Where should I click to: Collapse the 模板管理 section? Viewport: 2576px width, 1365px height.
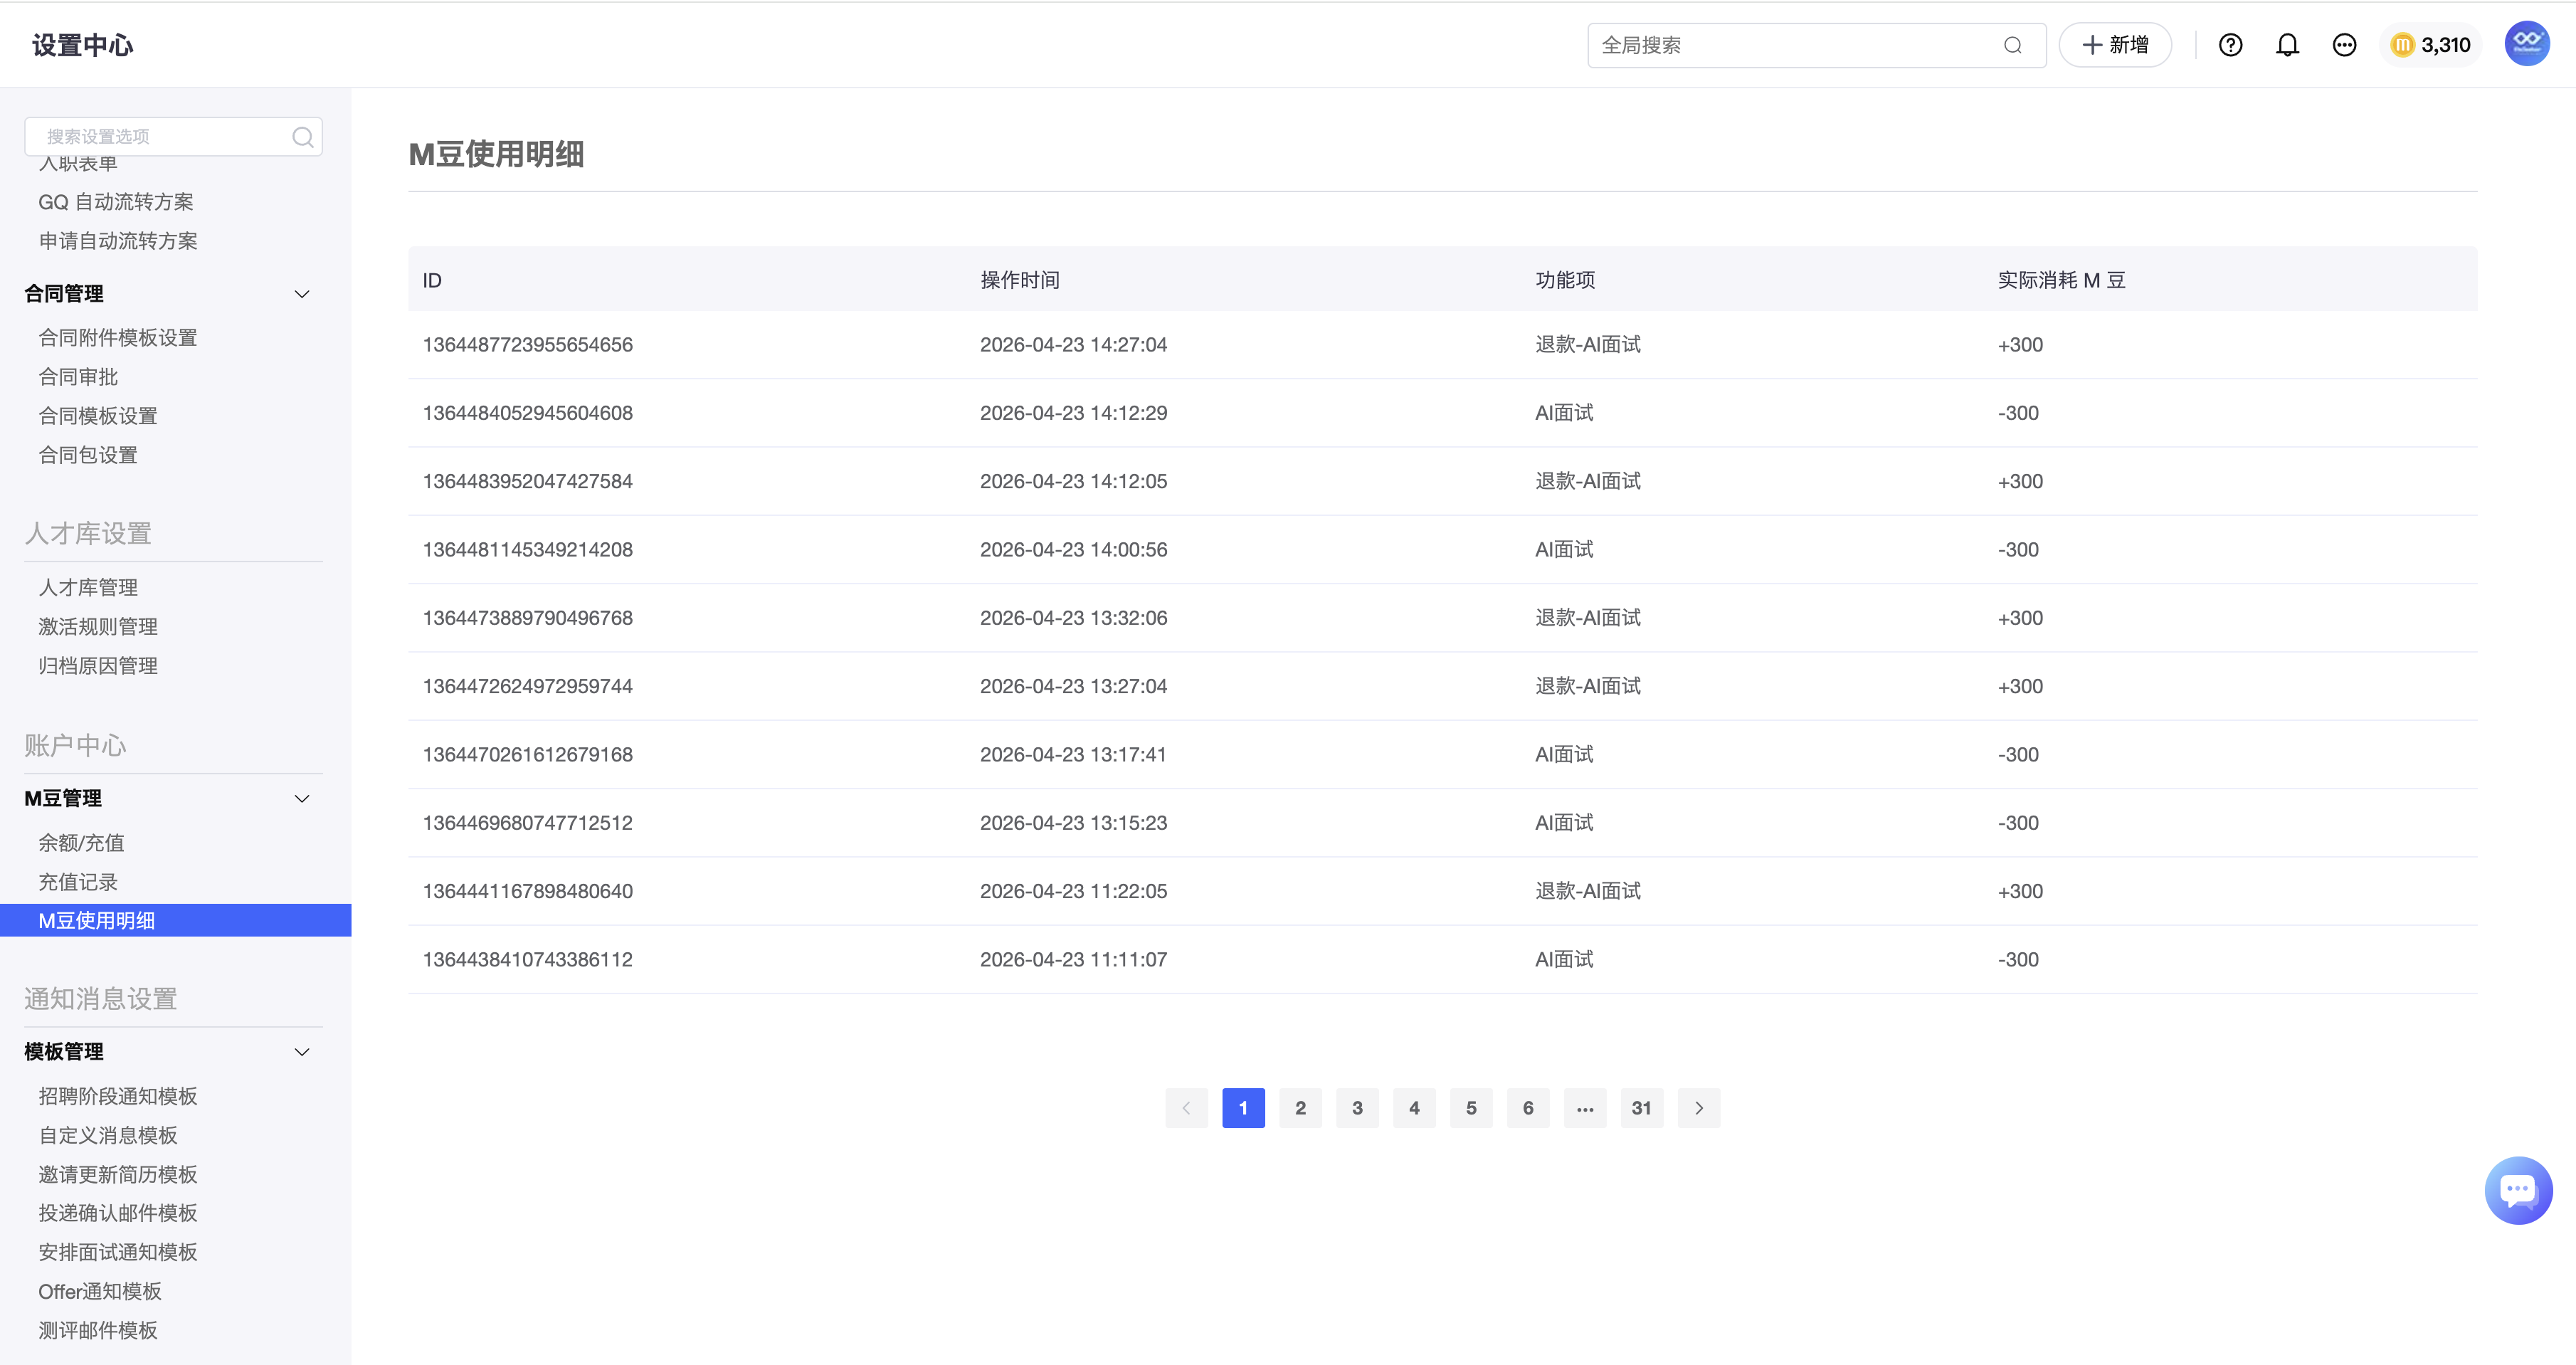(302, 1052)
